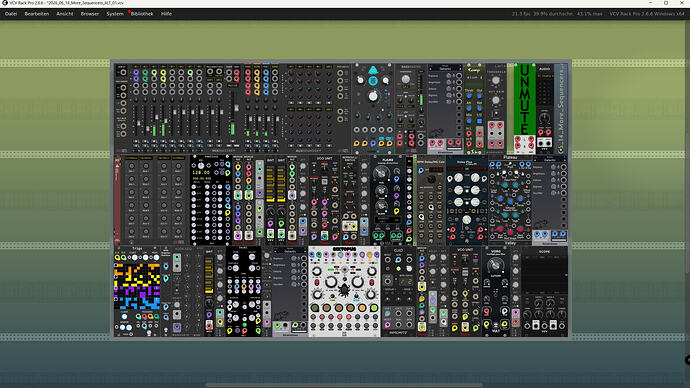
Task: Open the Browser menu
Action: click(x=90, y=14)
